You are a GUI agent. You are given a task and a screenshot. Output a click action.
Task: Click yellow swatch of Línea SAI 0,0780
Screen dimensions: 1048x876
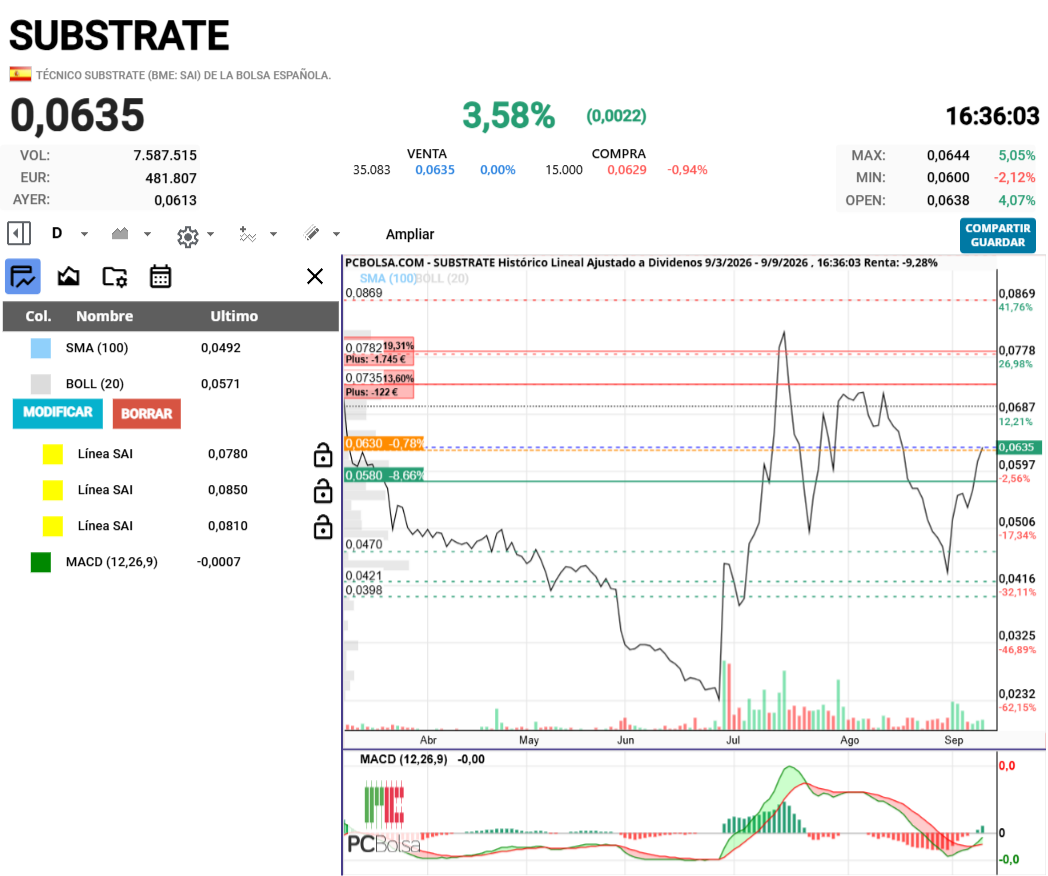[53, 454]
